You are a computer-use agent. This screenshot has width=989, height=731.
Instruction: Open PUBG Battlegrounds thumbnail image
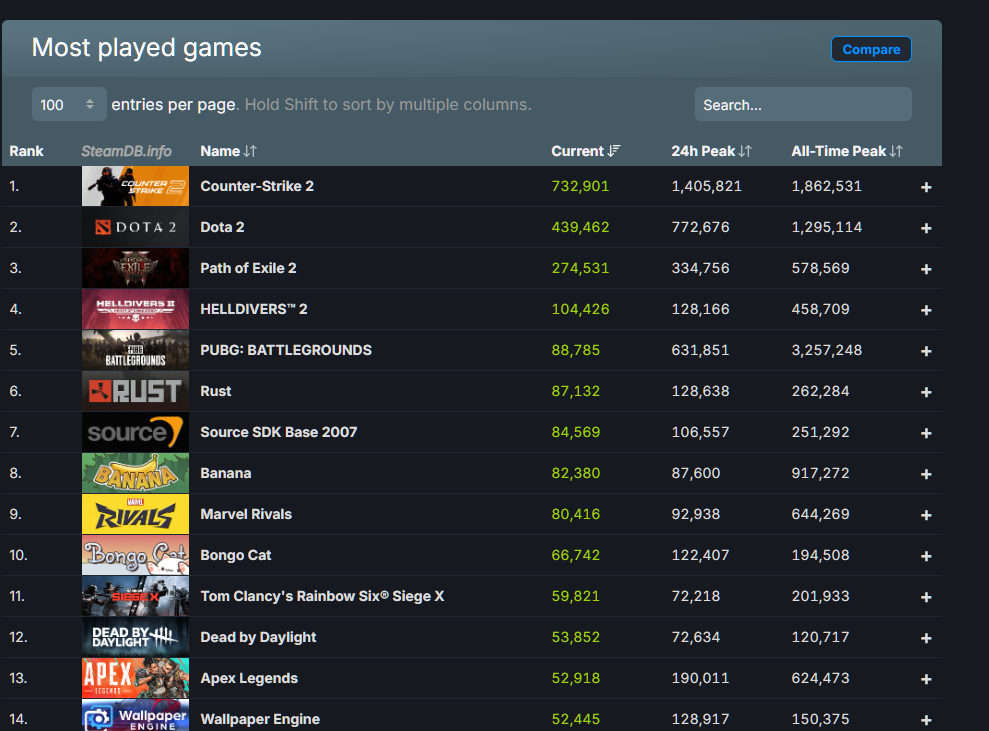pos(135,350)
